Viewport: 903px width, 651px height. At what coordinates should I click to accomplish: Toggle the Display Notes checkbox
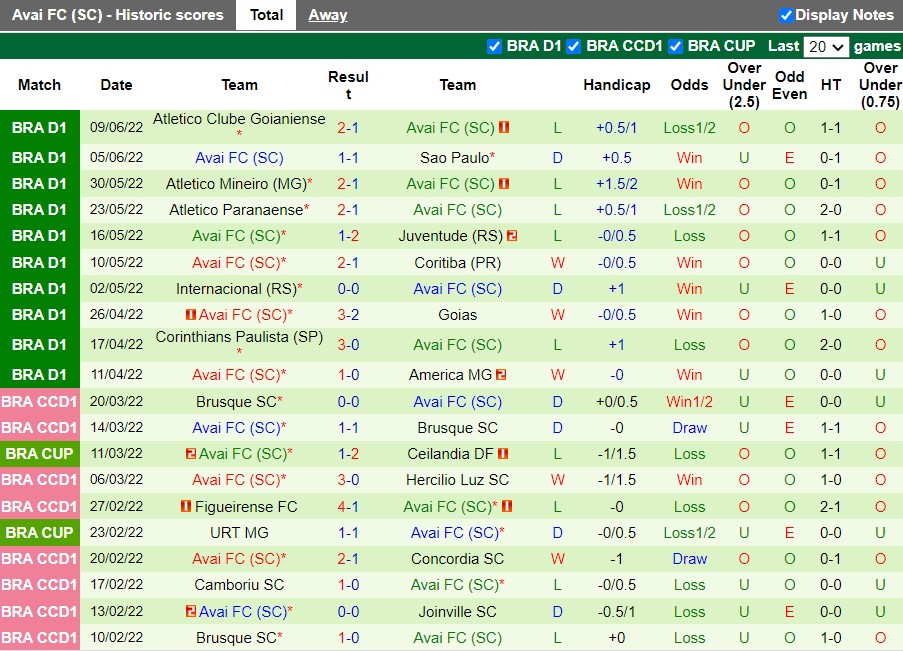tap(786, 16)
